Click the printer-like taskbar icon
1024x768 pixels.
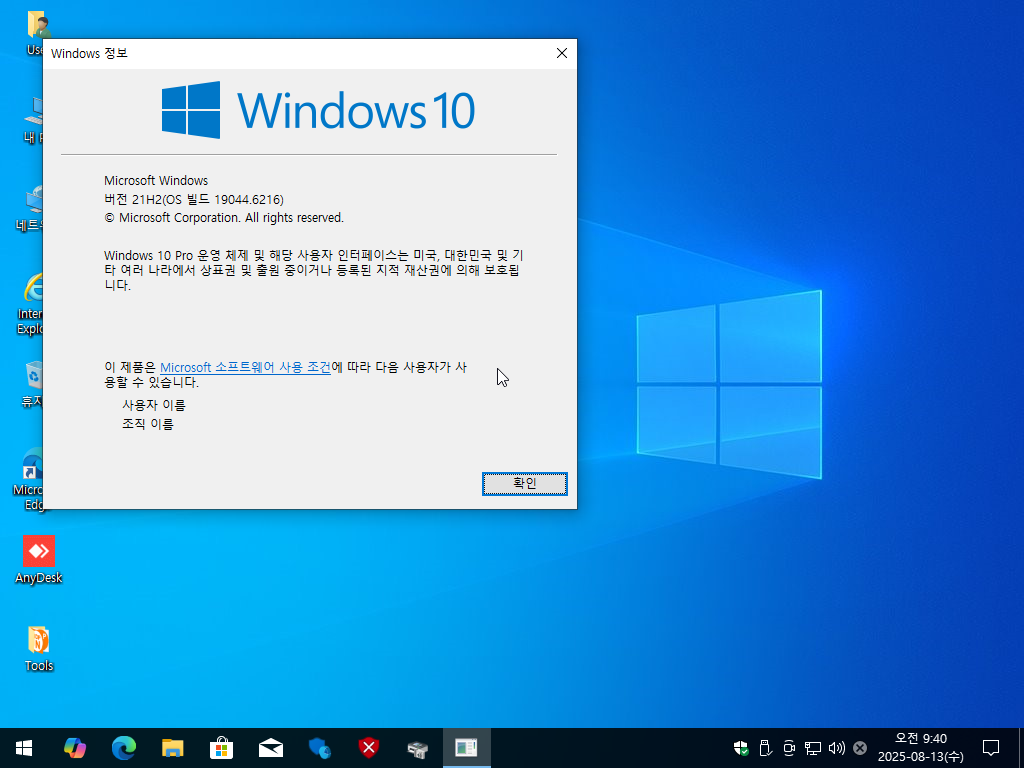[x=417, y=748]
